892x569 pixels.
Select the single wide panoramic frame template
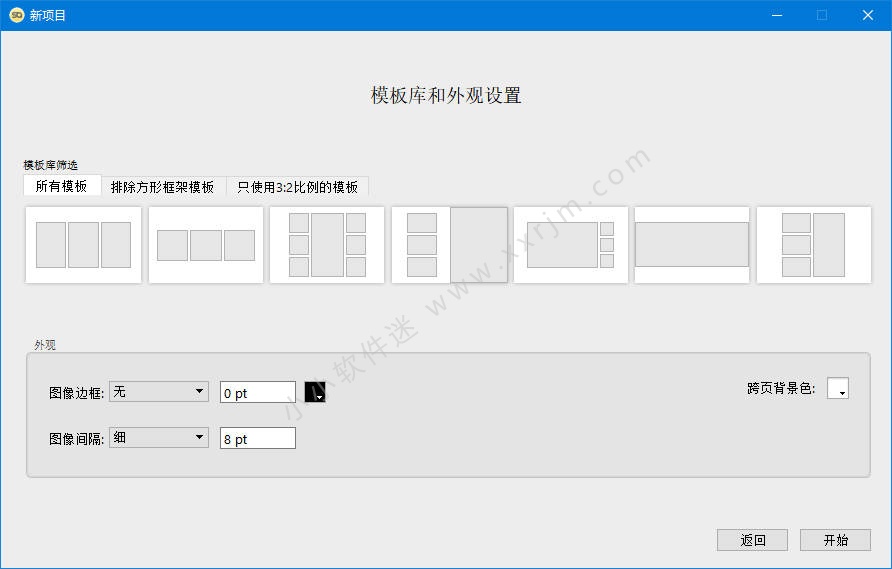click(692, 245)
